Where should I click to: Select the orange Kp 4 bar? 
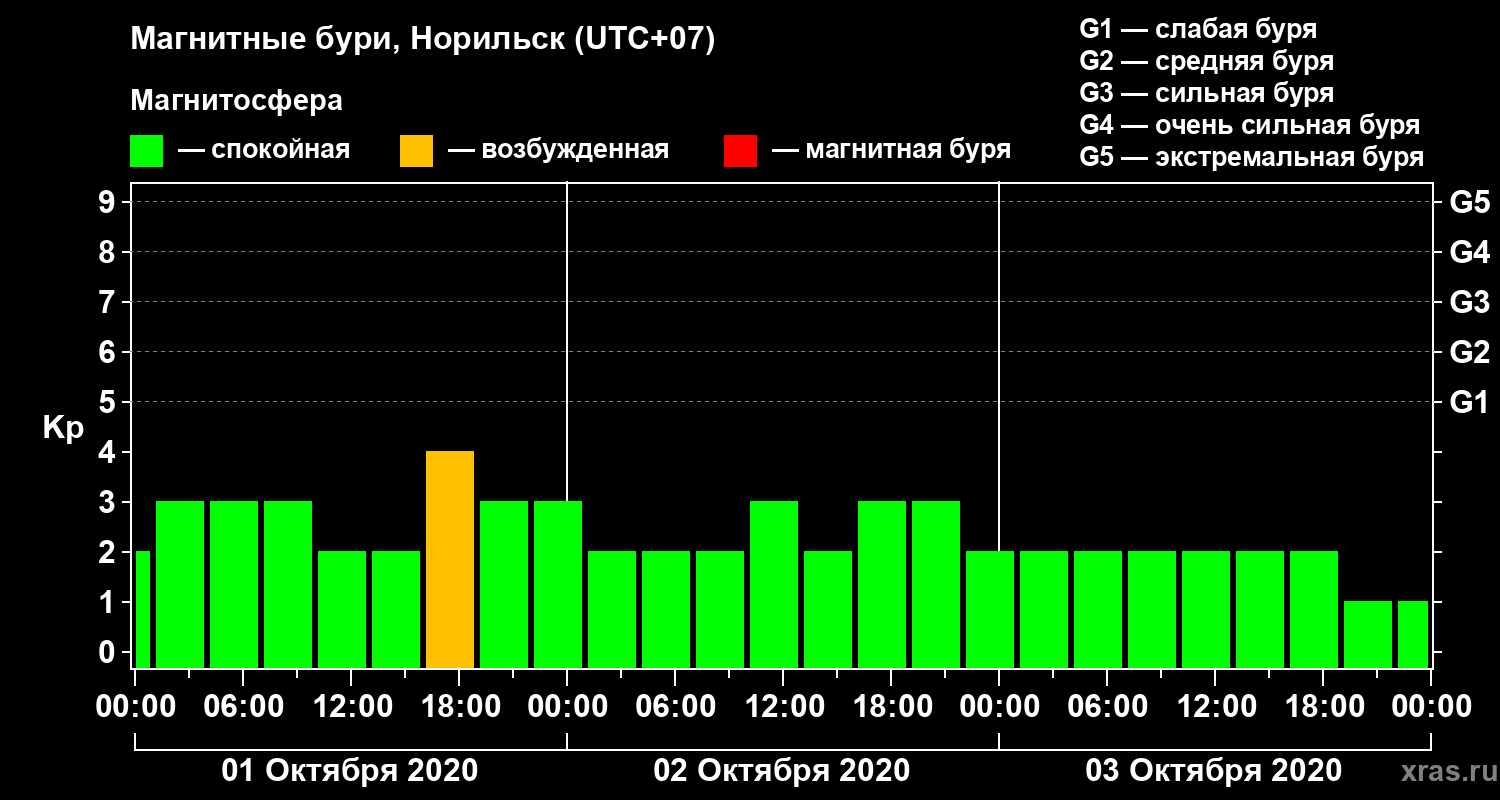coord(450,559)
